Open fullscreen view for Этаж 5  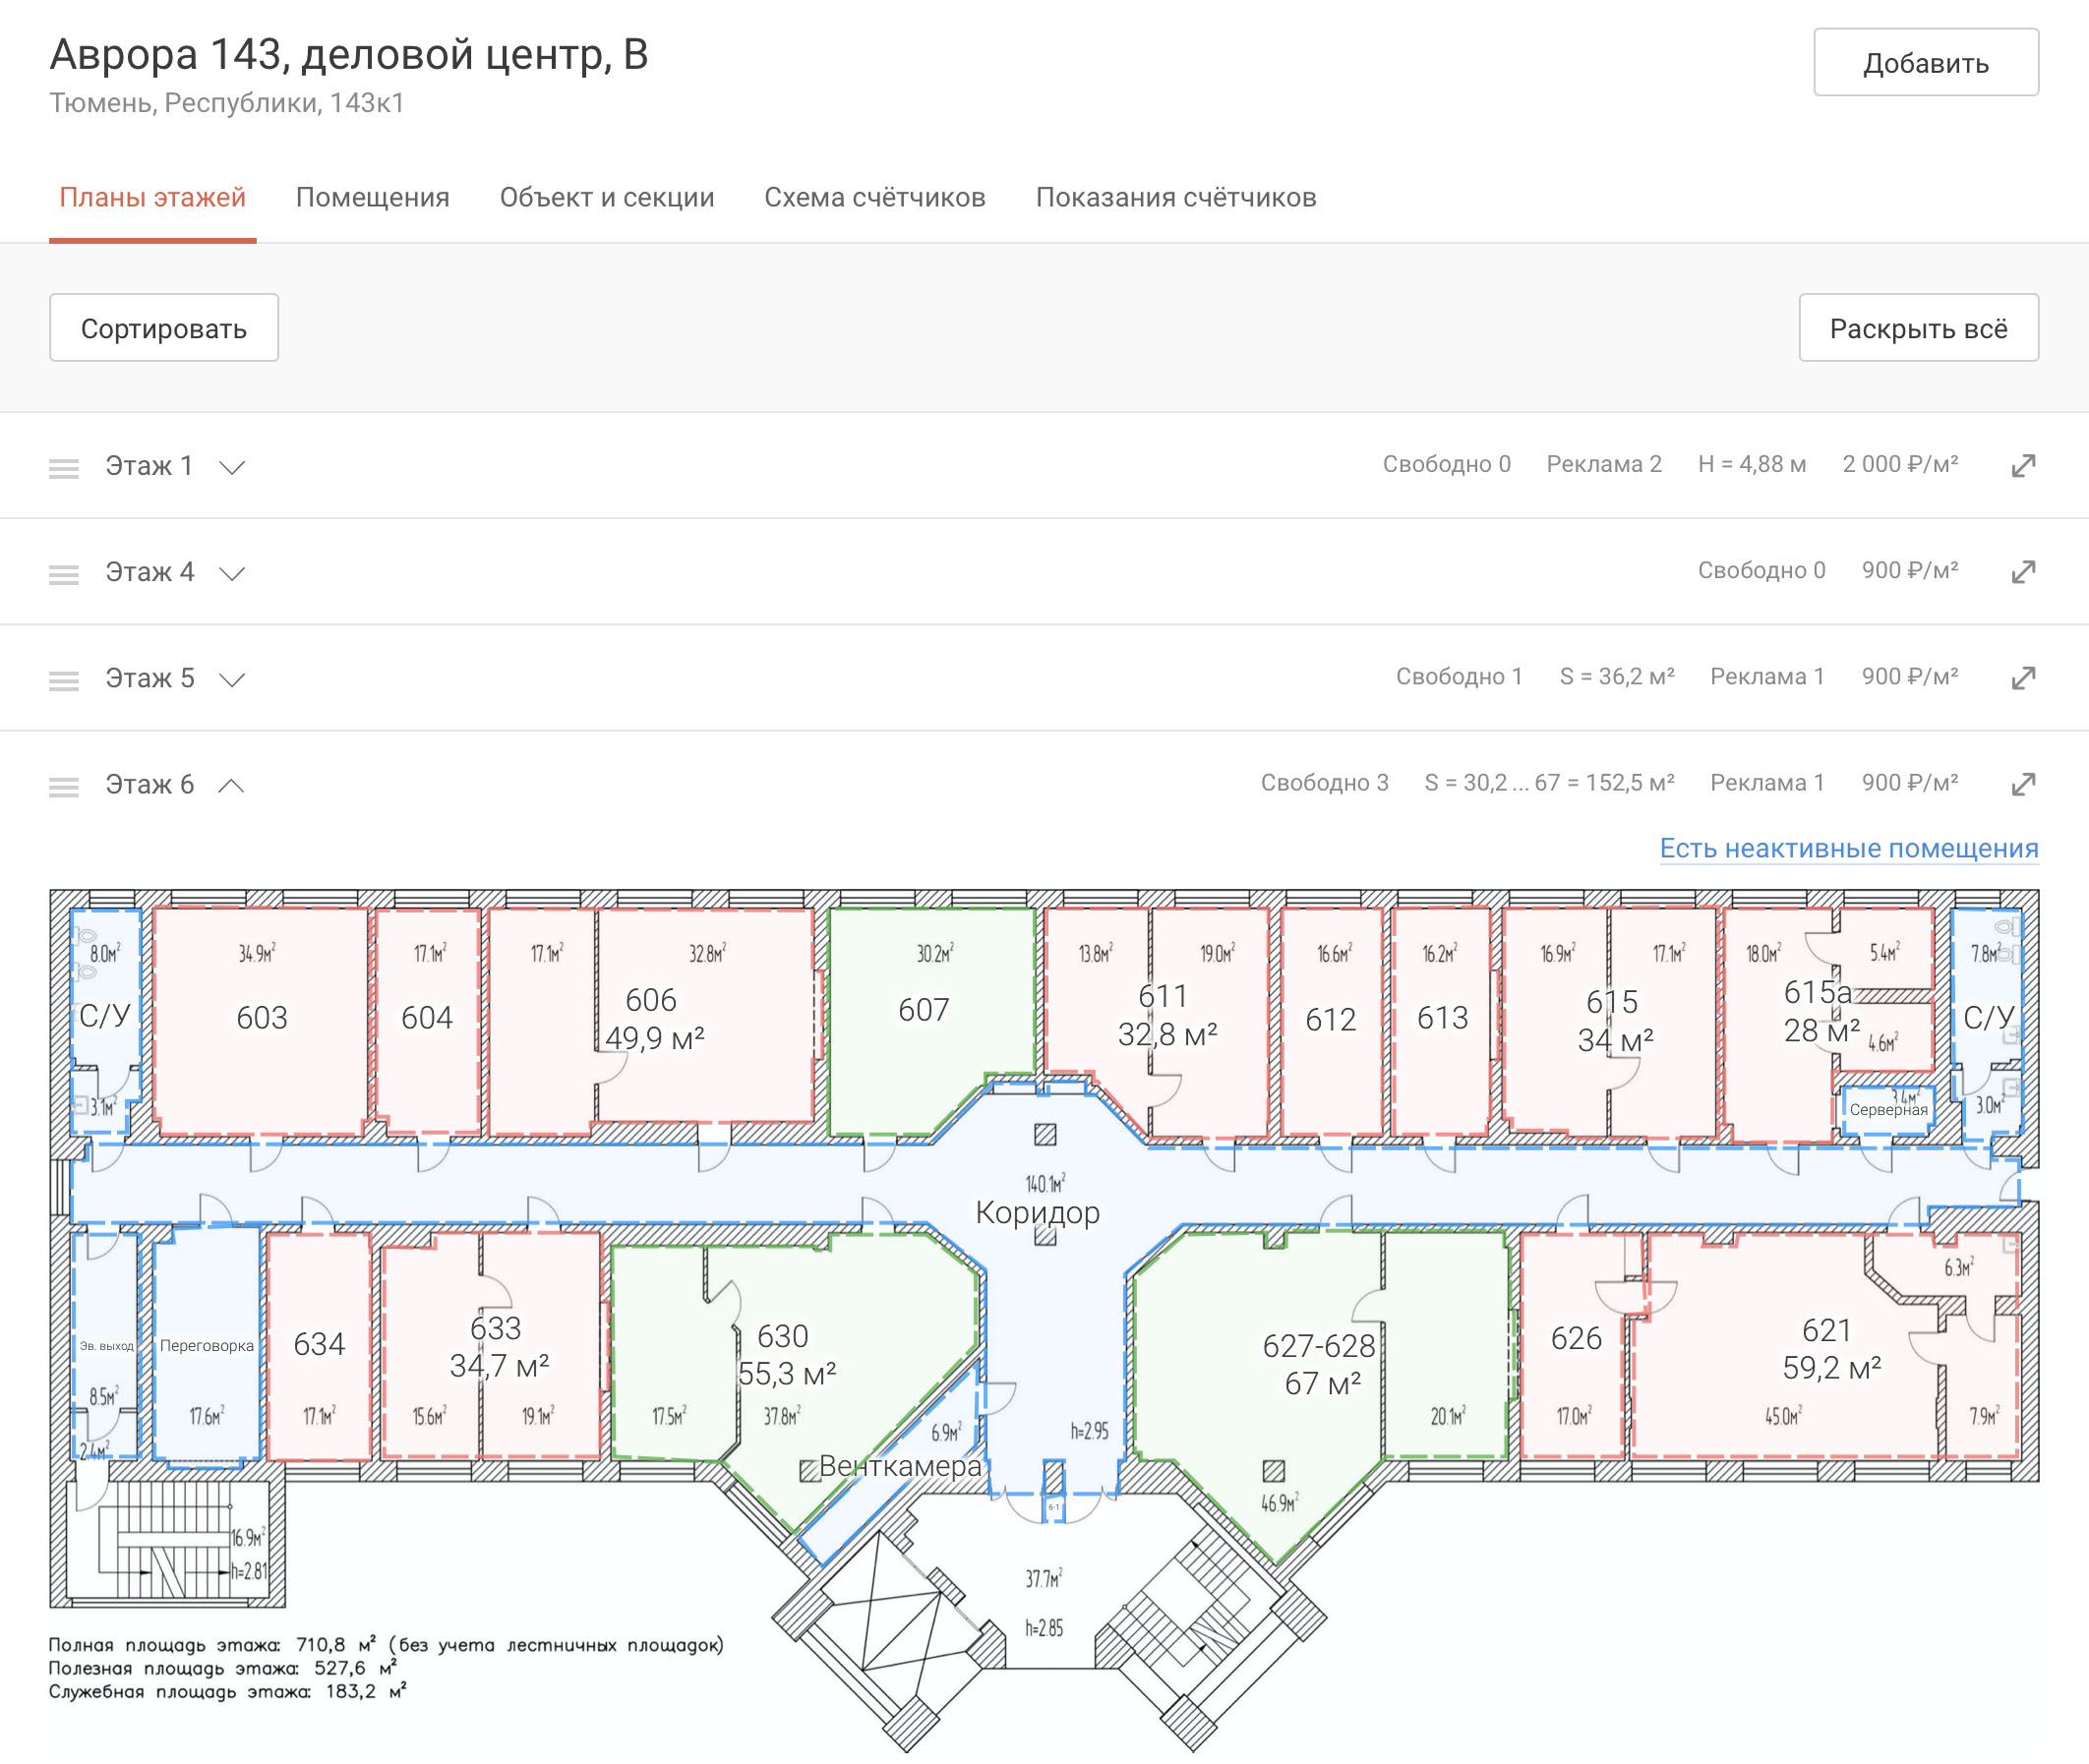coord(2023,677)
